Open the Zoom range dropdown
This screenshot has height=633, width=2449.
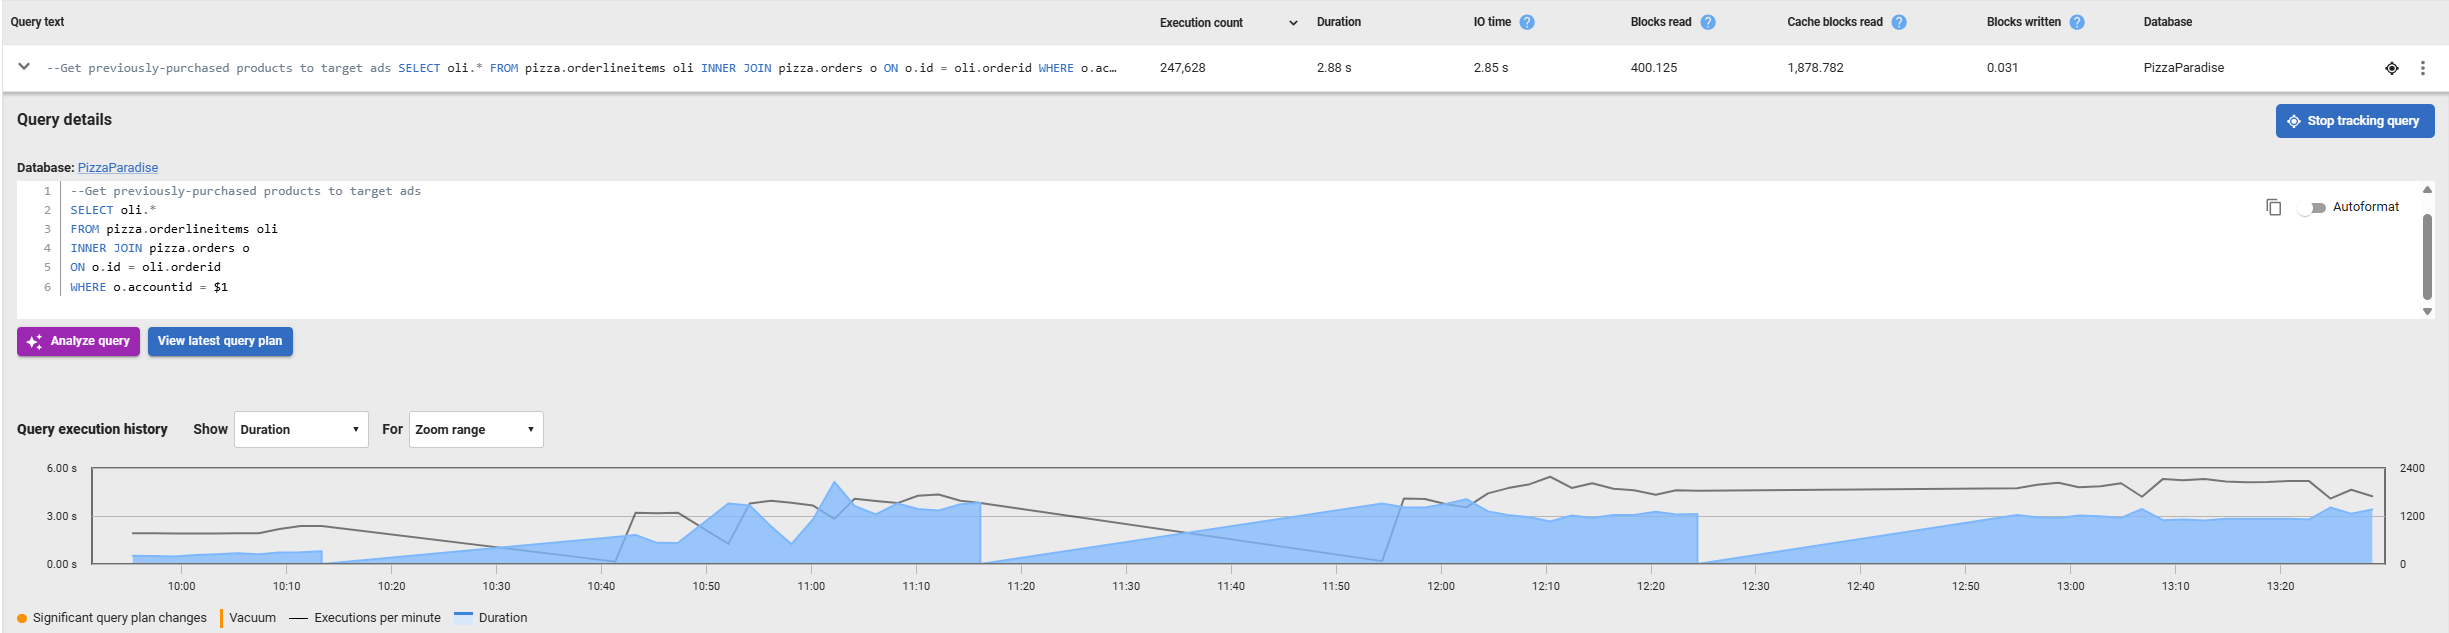coord(475,430)
